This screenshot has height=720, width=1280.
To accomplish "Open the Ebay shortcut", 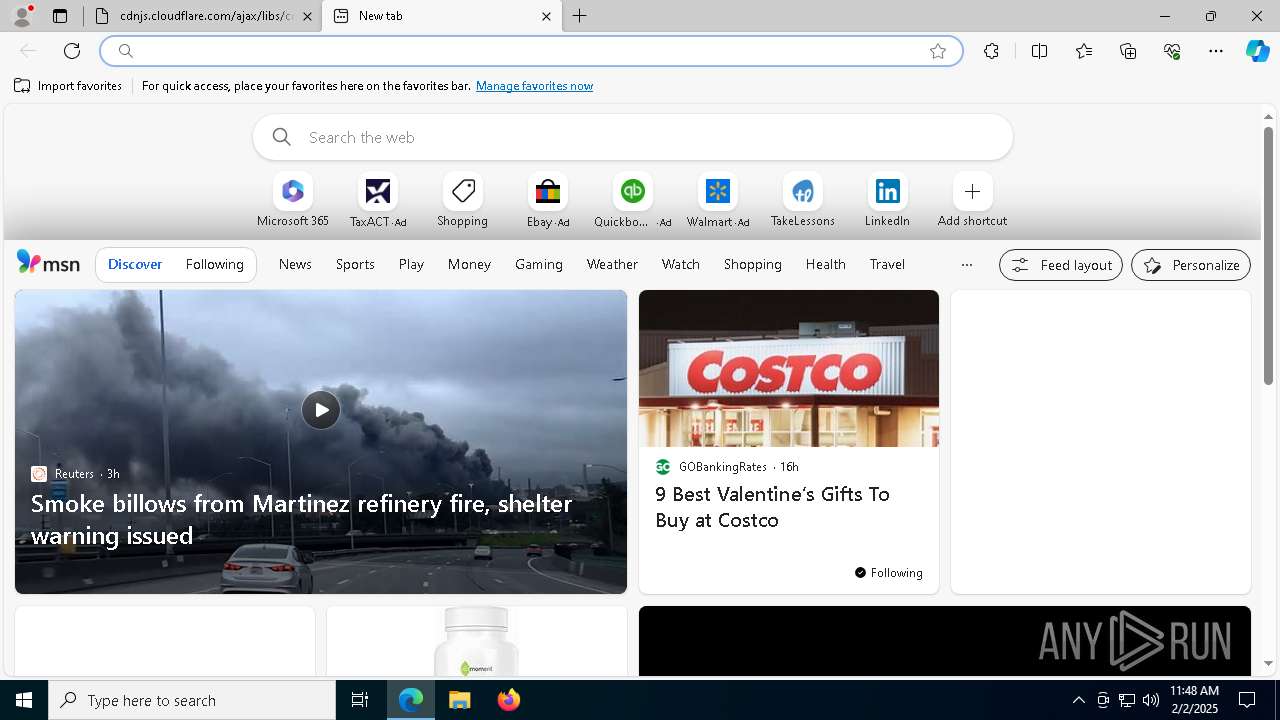I will point(548,200).
